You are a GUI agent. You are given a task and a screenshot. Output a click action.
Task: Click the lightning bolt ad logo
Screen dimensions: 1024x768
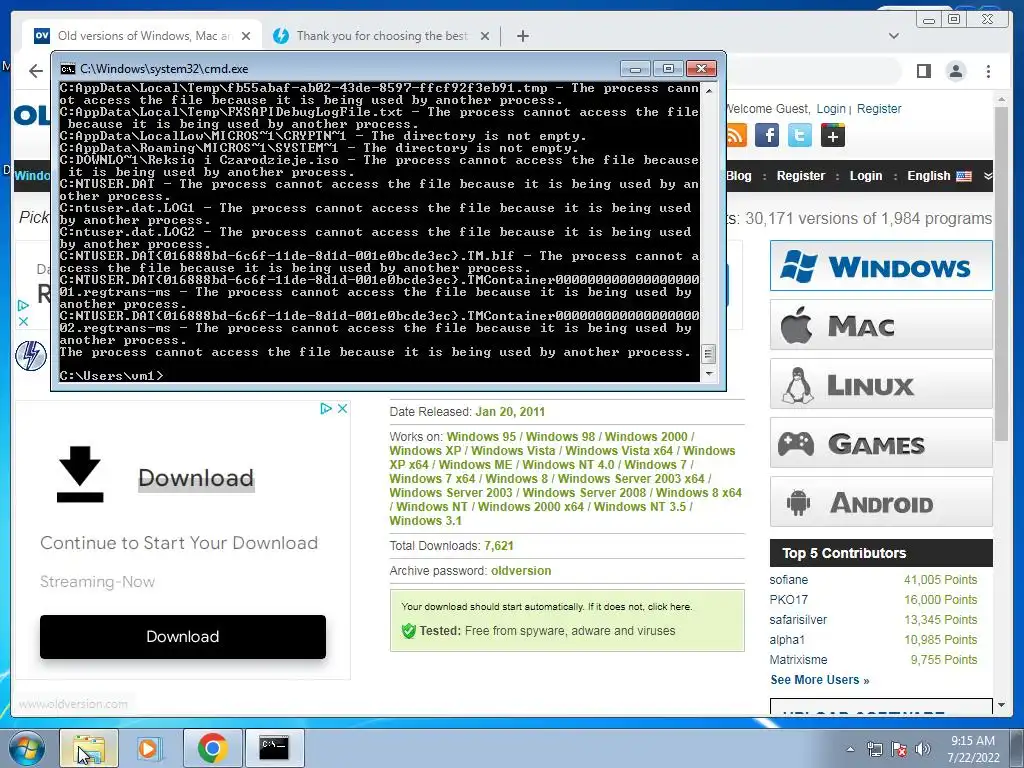pyautogui.click(x=31, y=356)
